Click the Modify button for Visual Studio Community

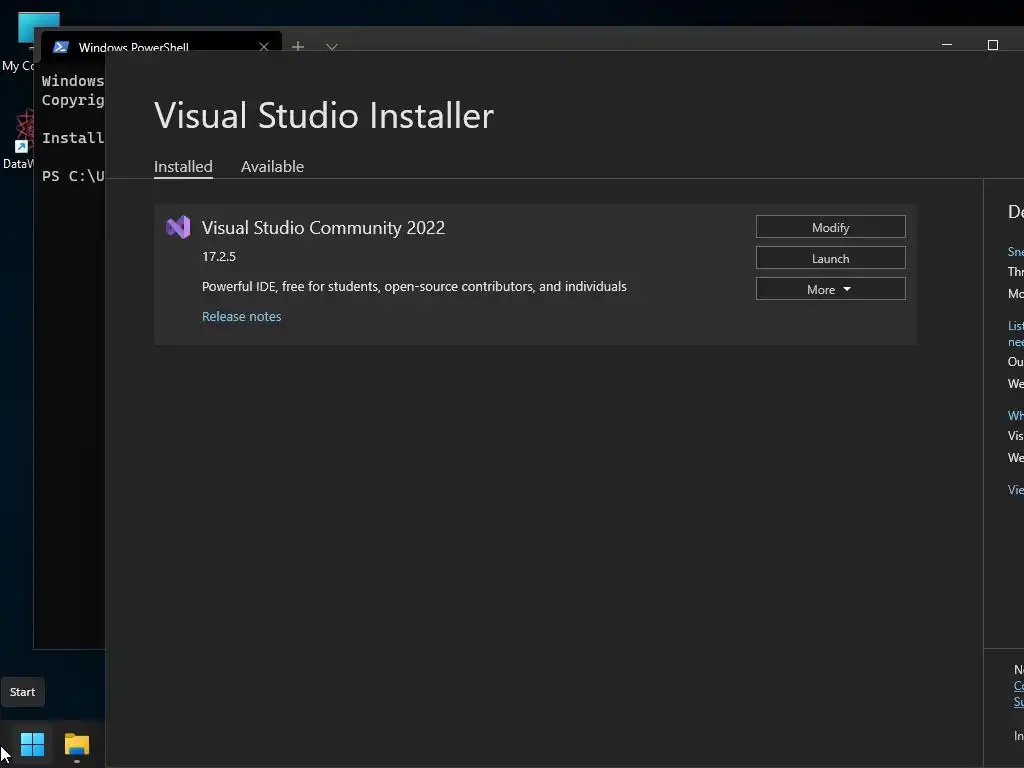(830, 227)
